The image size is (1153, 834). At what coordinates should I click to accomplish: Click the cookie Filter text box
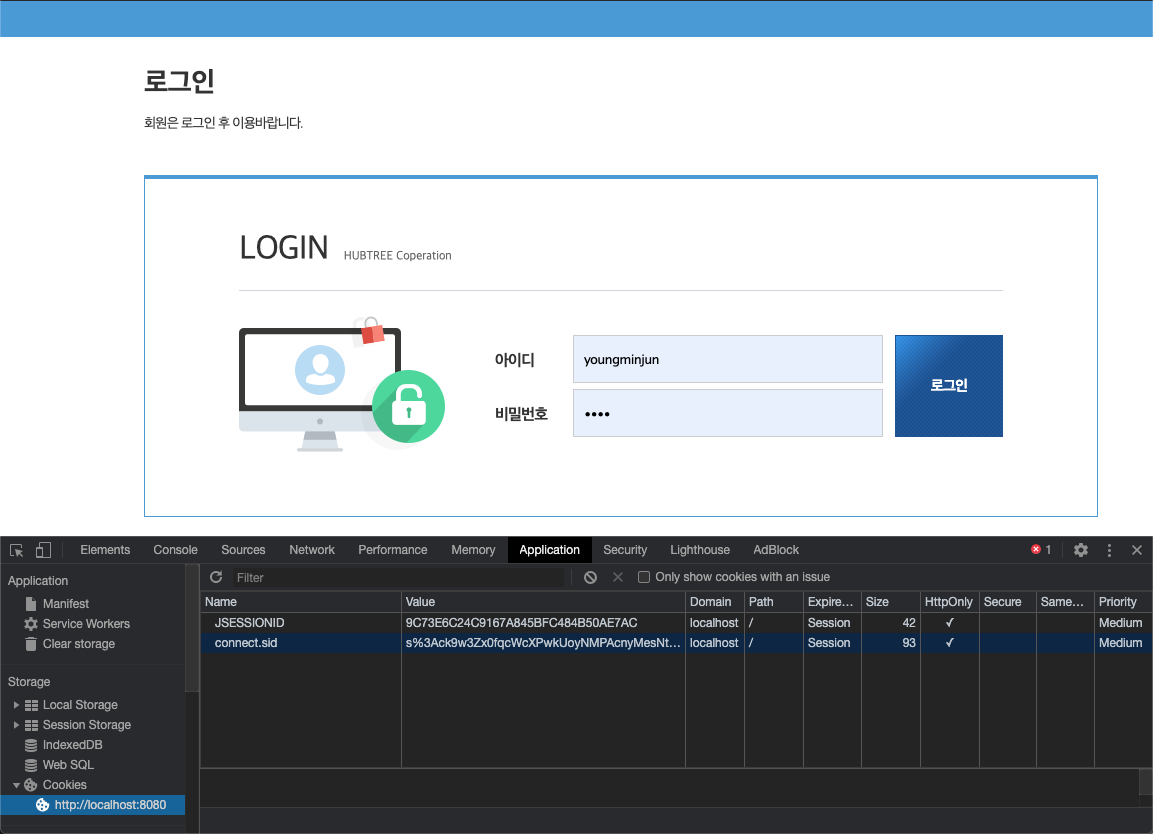point(398,577)
